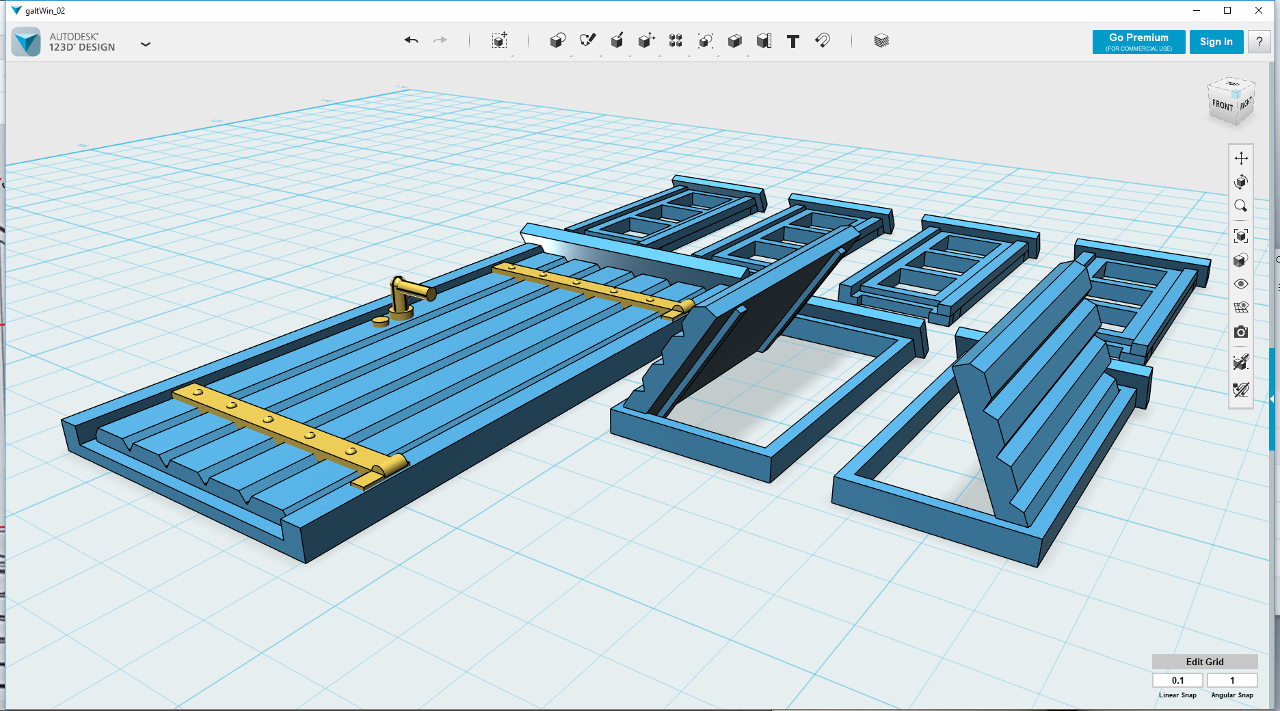The height and width of the screenshot is (711, 1280).
Task: Open Help with the question mark button
Action: click(x=1258, y=41)
